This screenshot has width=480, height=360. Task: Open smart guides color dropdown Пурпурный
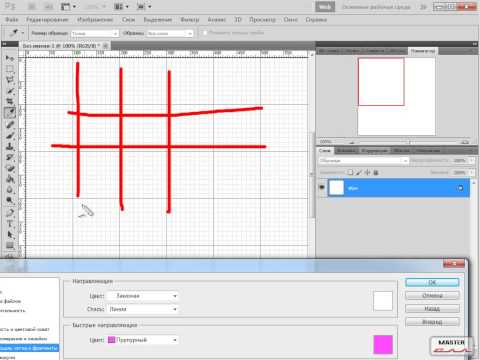coord(142,340)
